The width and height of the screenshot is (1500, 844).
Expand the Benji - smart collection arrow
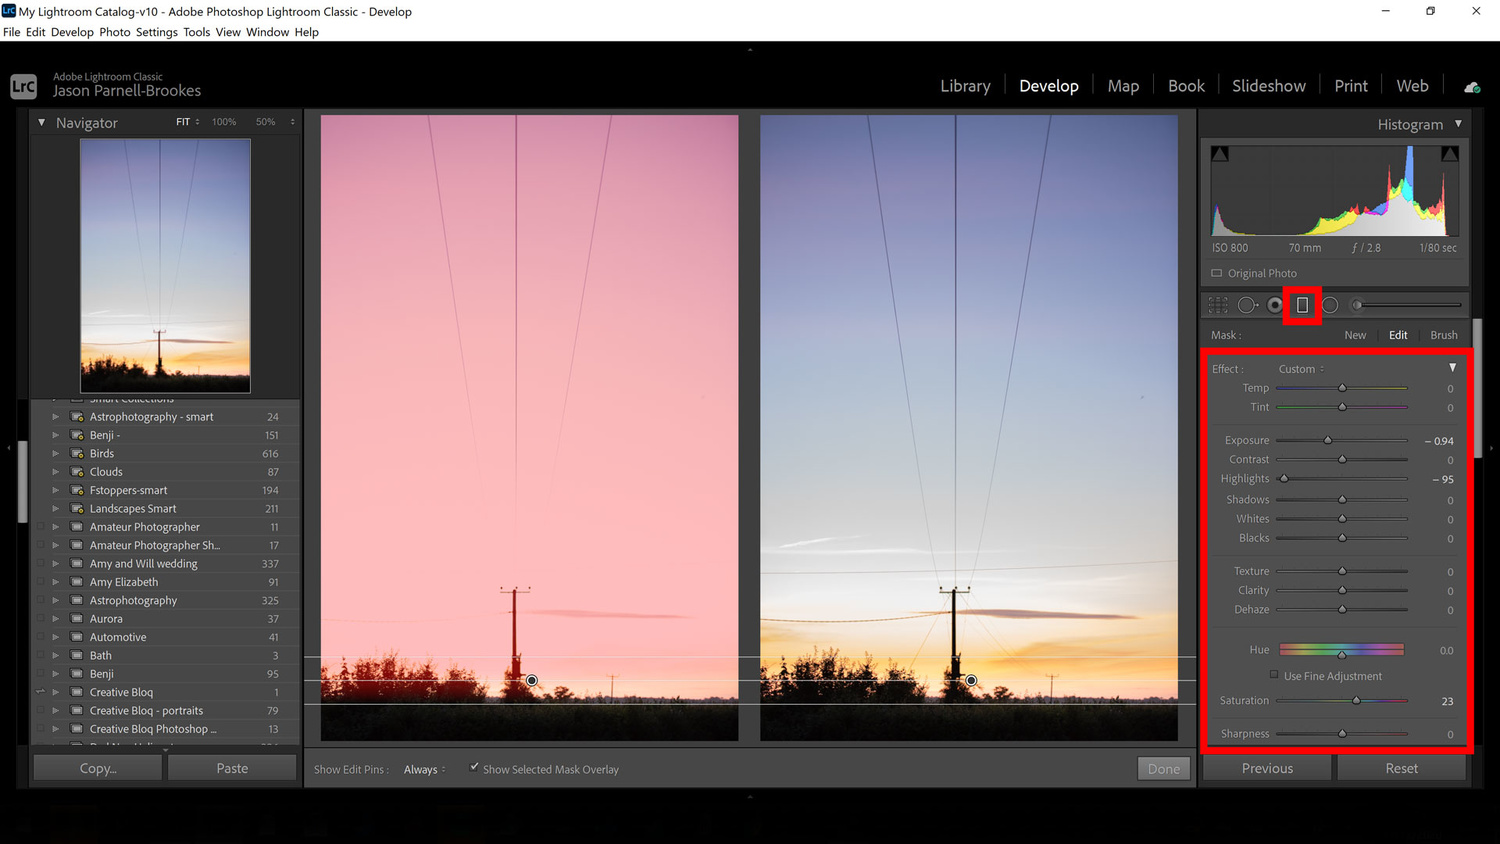[x=56, y=435]
